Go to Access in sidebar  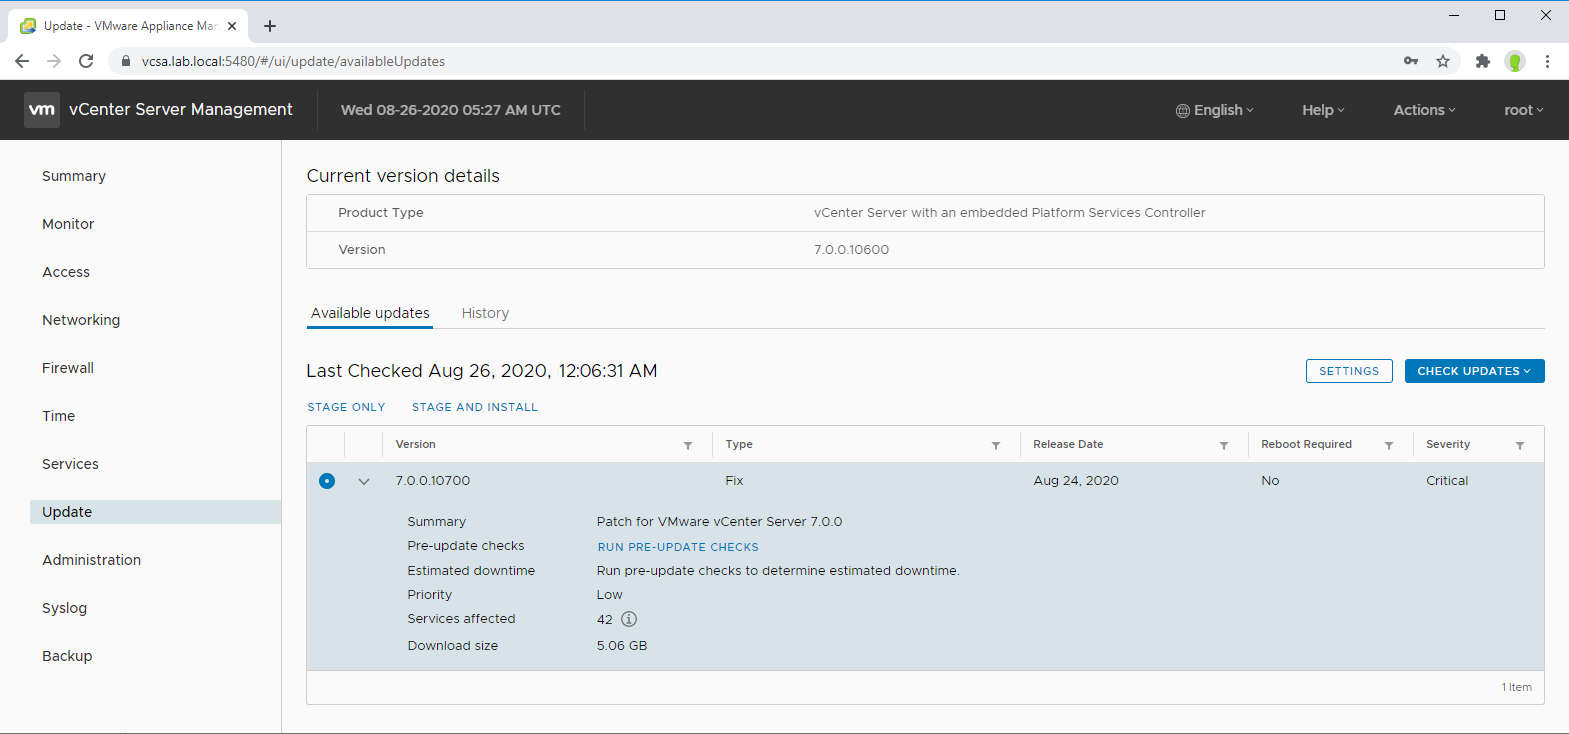coord(66,272)
